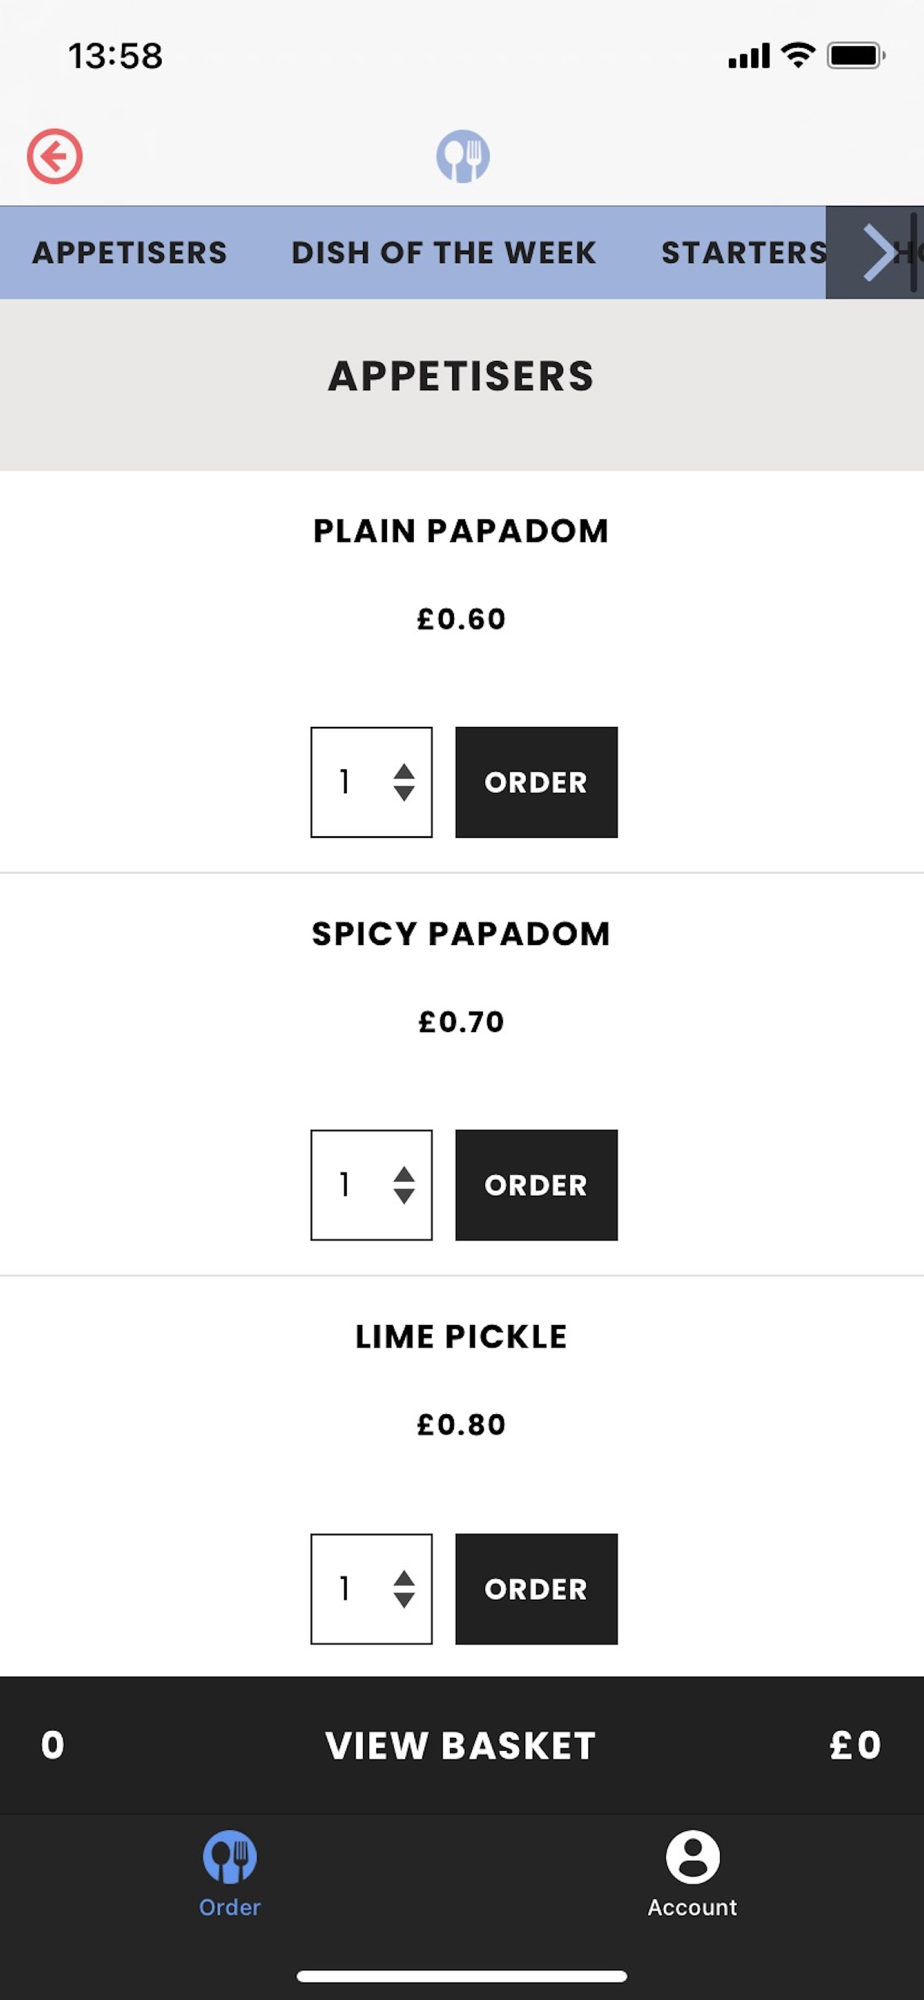Tap the battery indicator icon
The width and height of the screenshot is (924, 2000).
[855, 55]
